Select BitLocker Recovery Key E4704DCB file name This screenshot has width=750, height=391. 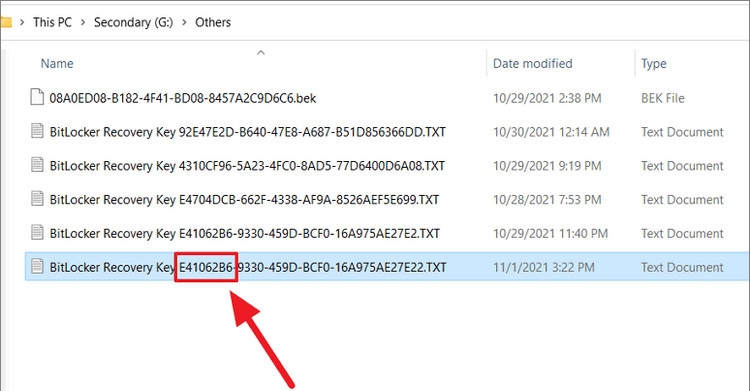[244, 200]
